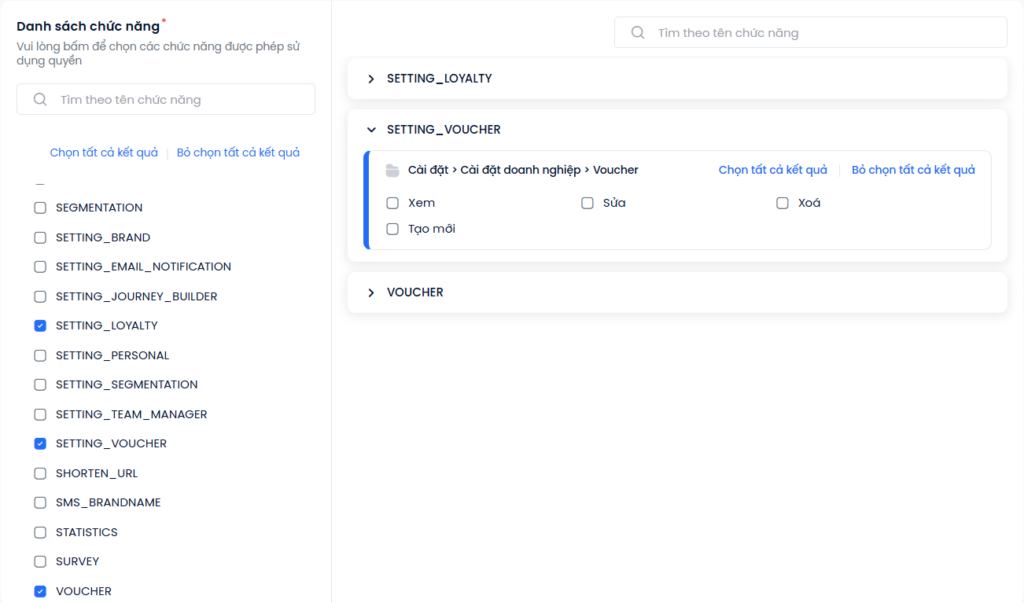Screen dimensions: 1024x603
Task: Expand the VOUCHER section
Action: pyautogui.click(x=371, y=293)
